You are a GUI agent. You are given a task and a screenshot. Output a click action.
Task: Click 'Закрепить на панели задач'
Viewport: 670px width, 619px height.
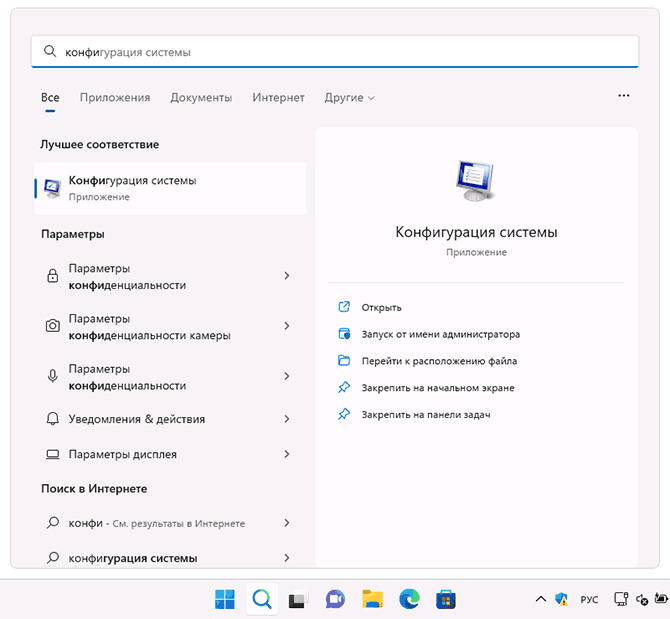[x=426, y=415]
